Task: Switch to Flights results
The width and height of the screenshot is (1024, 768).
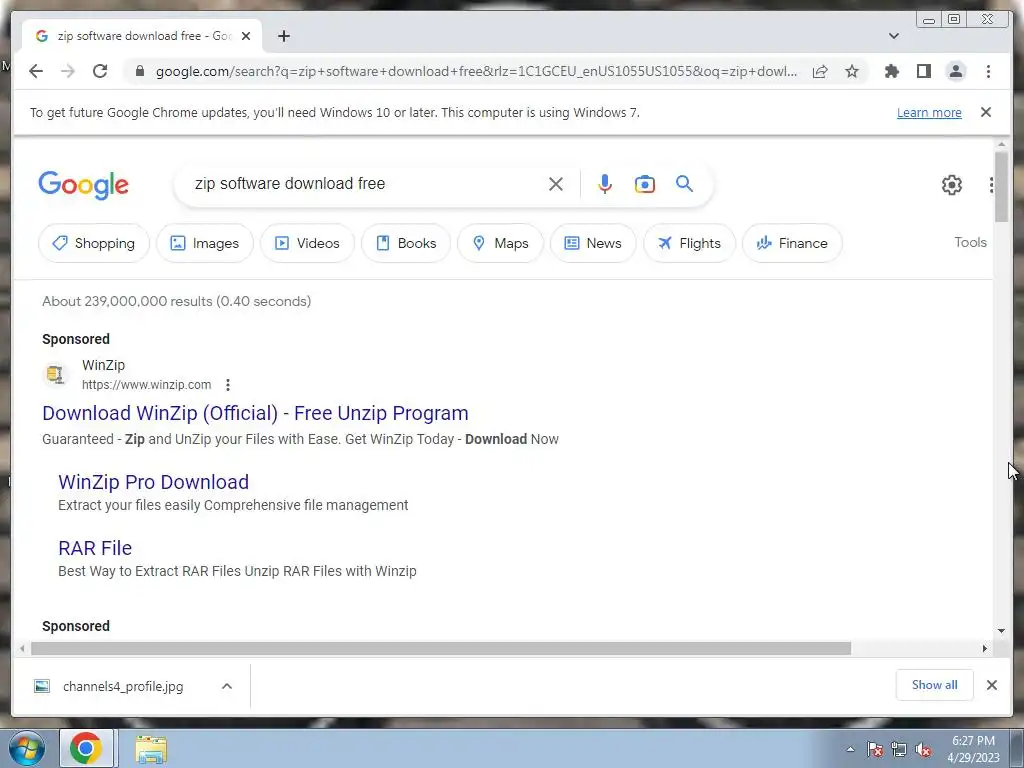Action: click(x=689, y=243)
